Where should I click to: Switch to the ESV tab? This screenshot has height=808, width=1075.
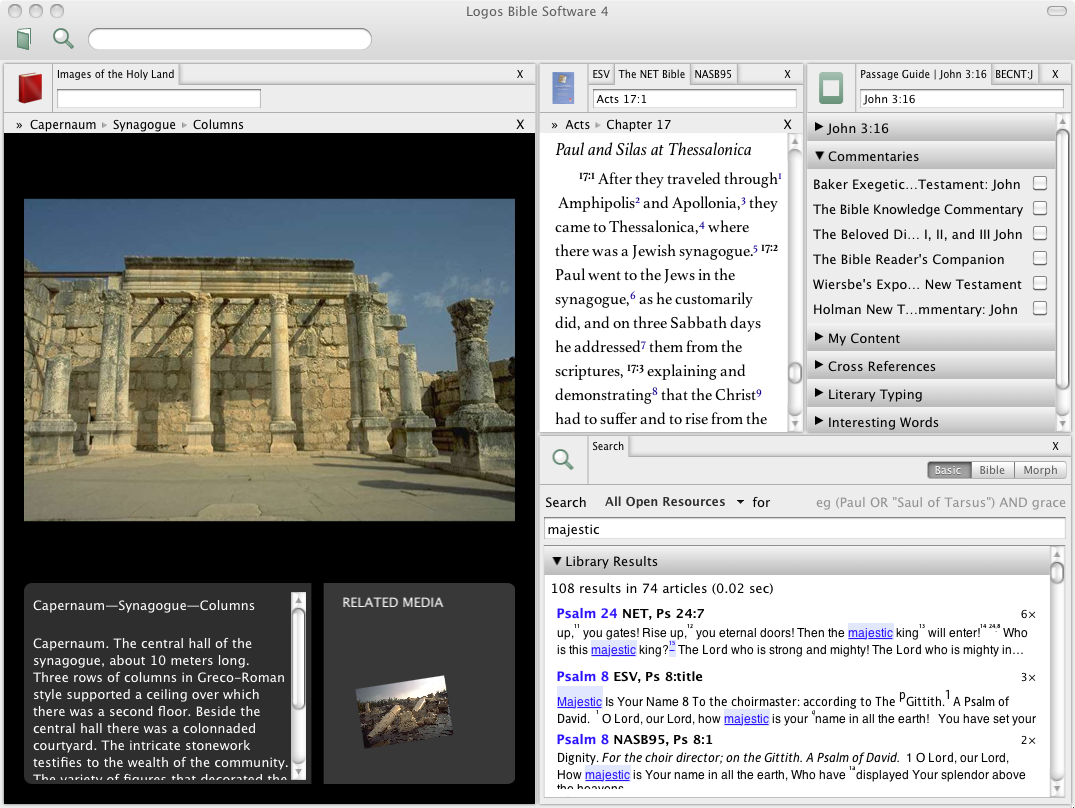point(600,74)
